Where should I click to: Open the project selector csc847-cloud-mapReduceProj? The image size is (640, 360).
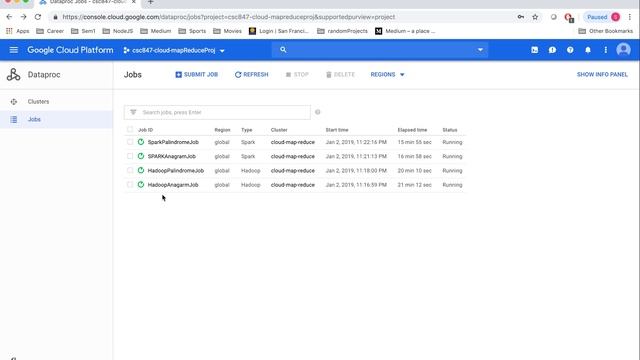coord(174,51)
